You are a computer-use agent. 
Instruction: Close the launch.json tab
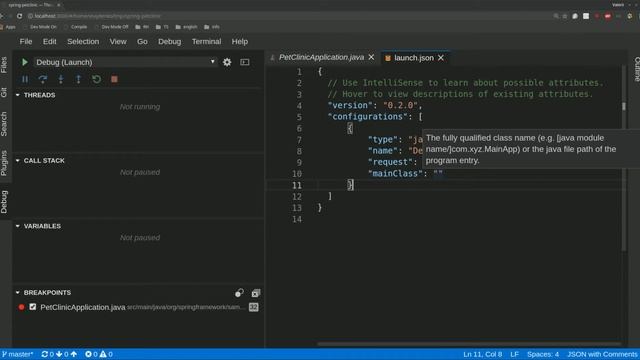(x=441, y=58)
